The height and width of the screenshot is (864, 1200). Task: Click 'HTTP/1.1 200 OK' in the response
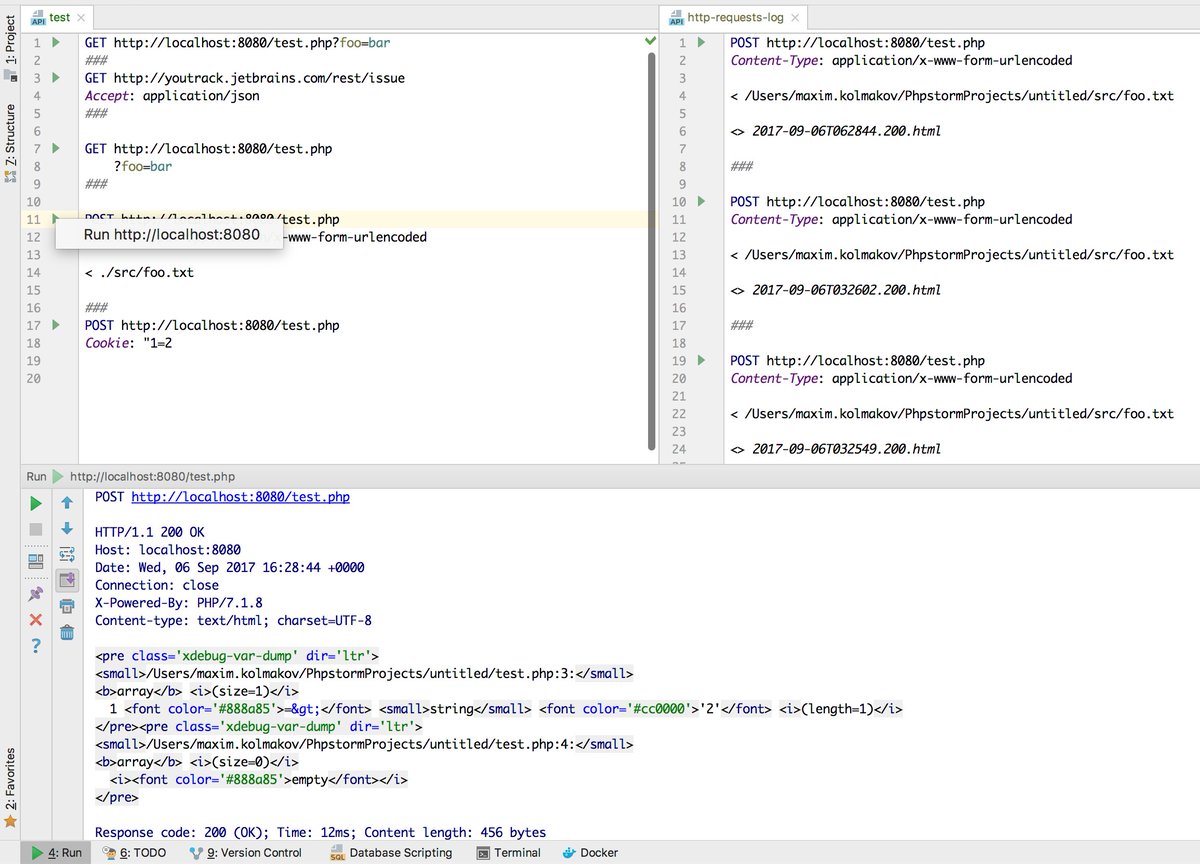click(x=149, y=532)
